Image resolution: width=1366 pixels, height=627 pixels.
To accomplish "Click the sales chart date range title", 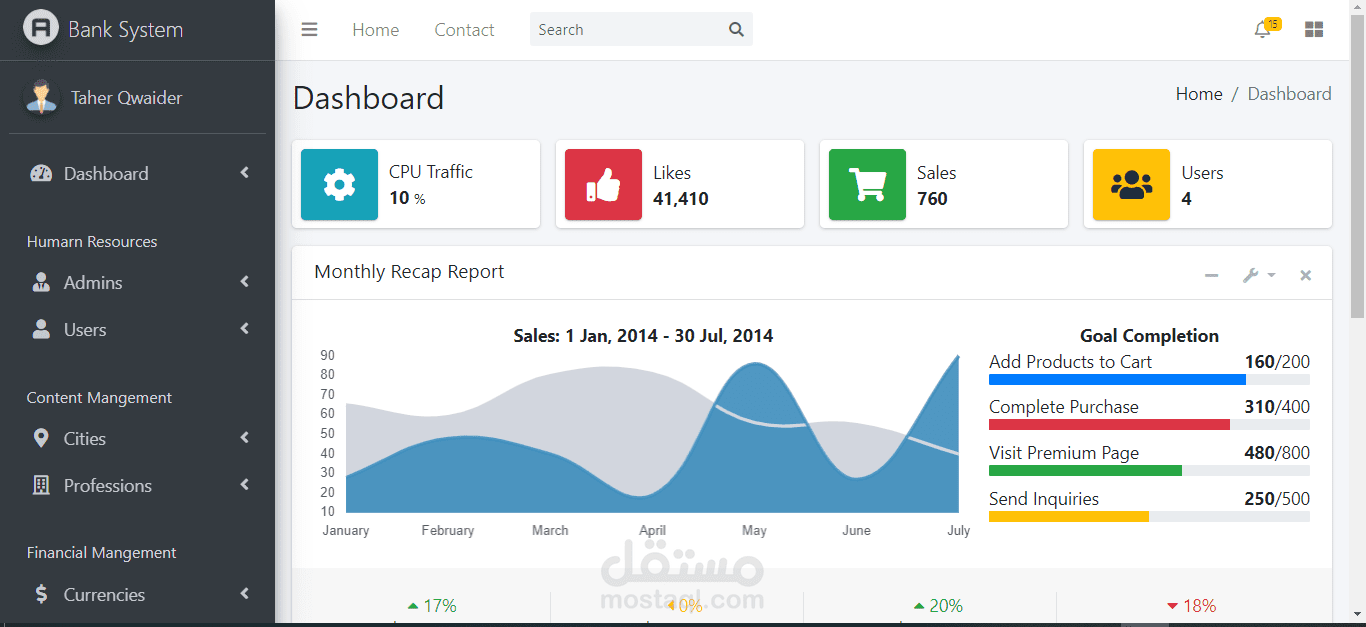I will tap(643, 335).
